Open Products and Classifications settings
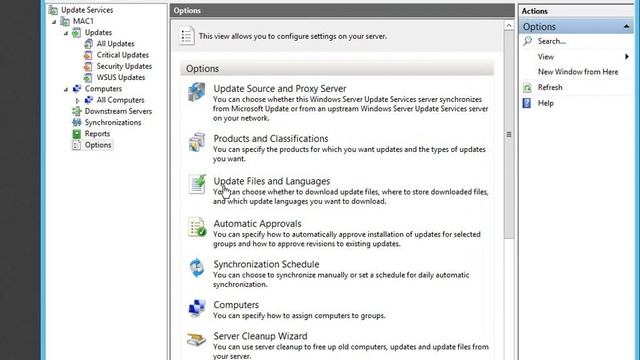This screenshot has height=360, width=640. 271,138
